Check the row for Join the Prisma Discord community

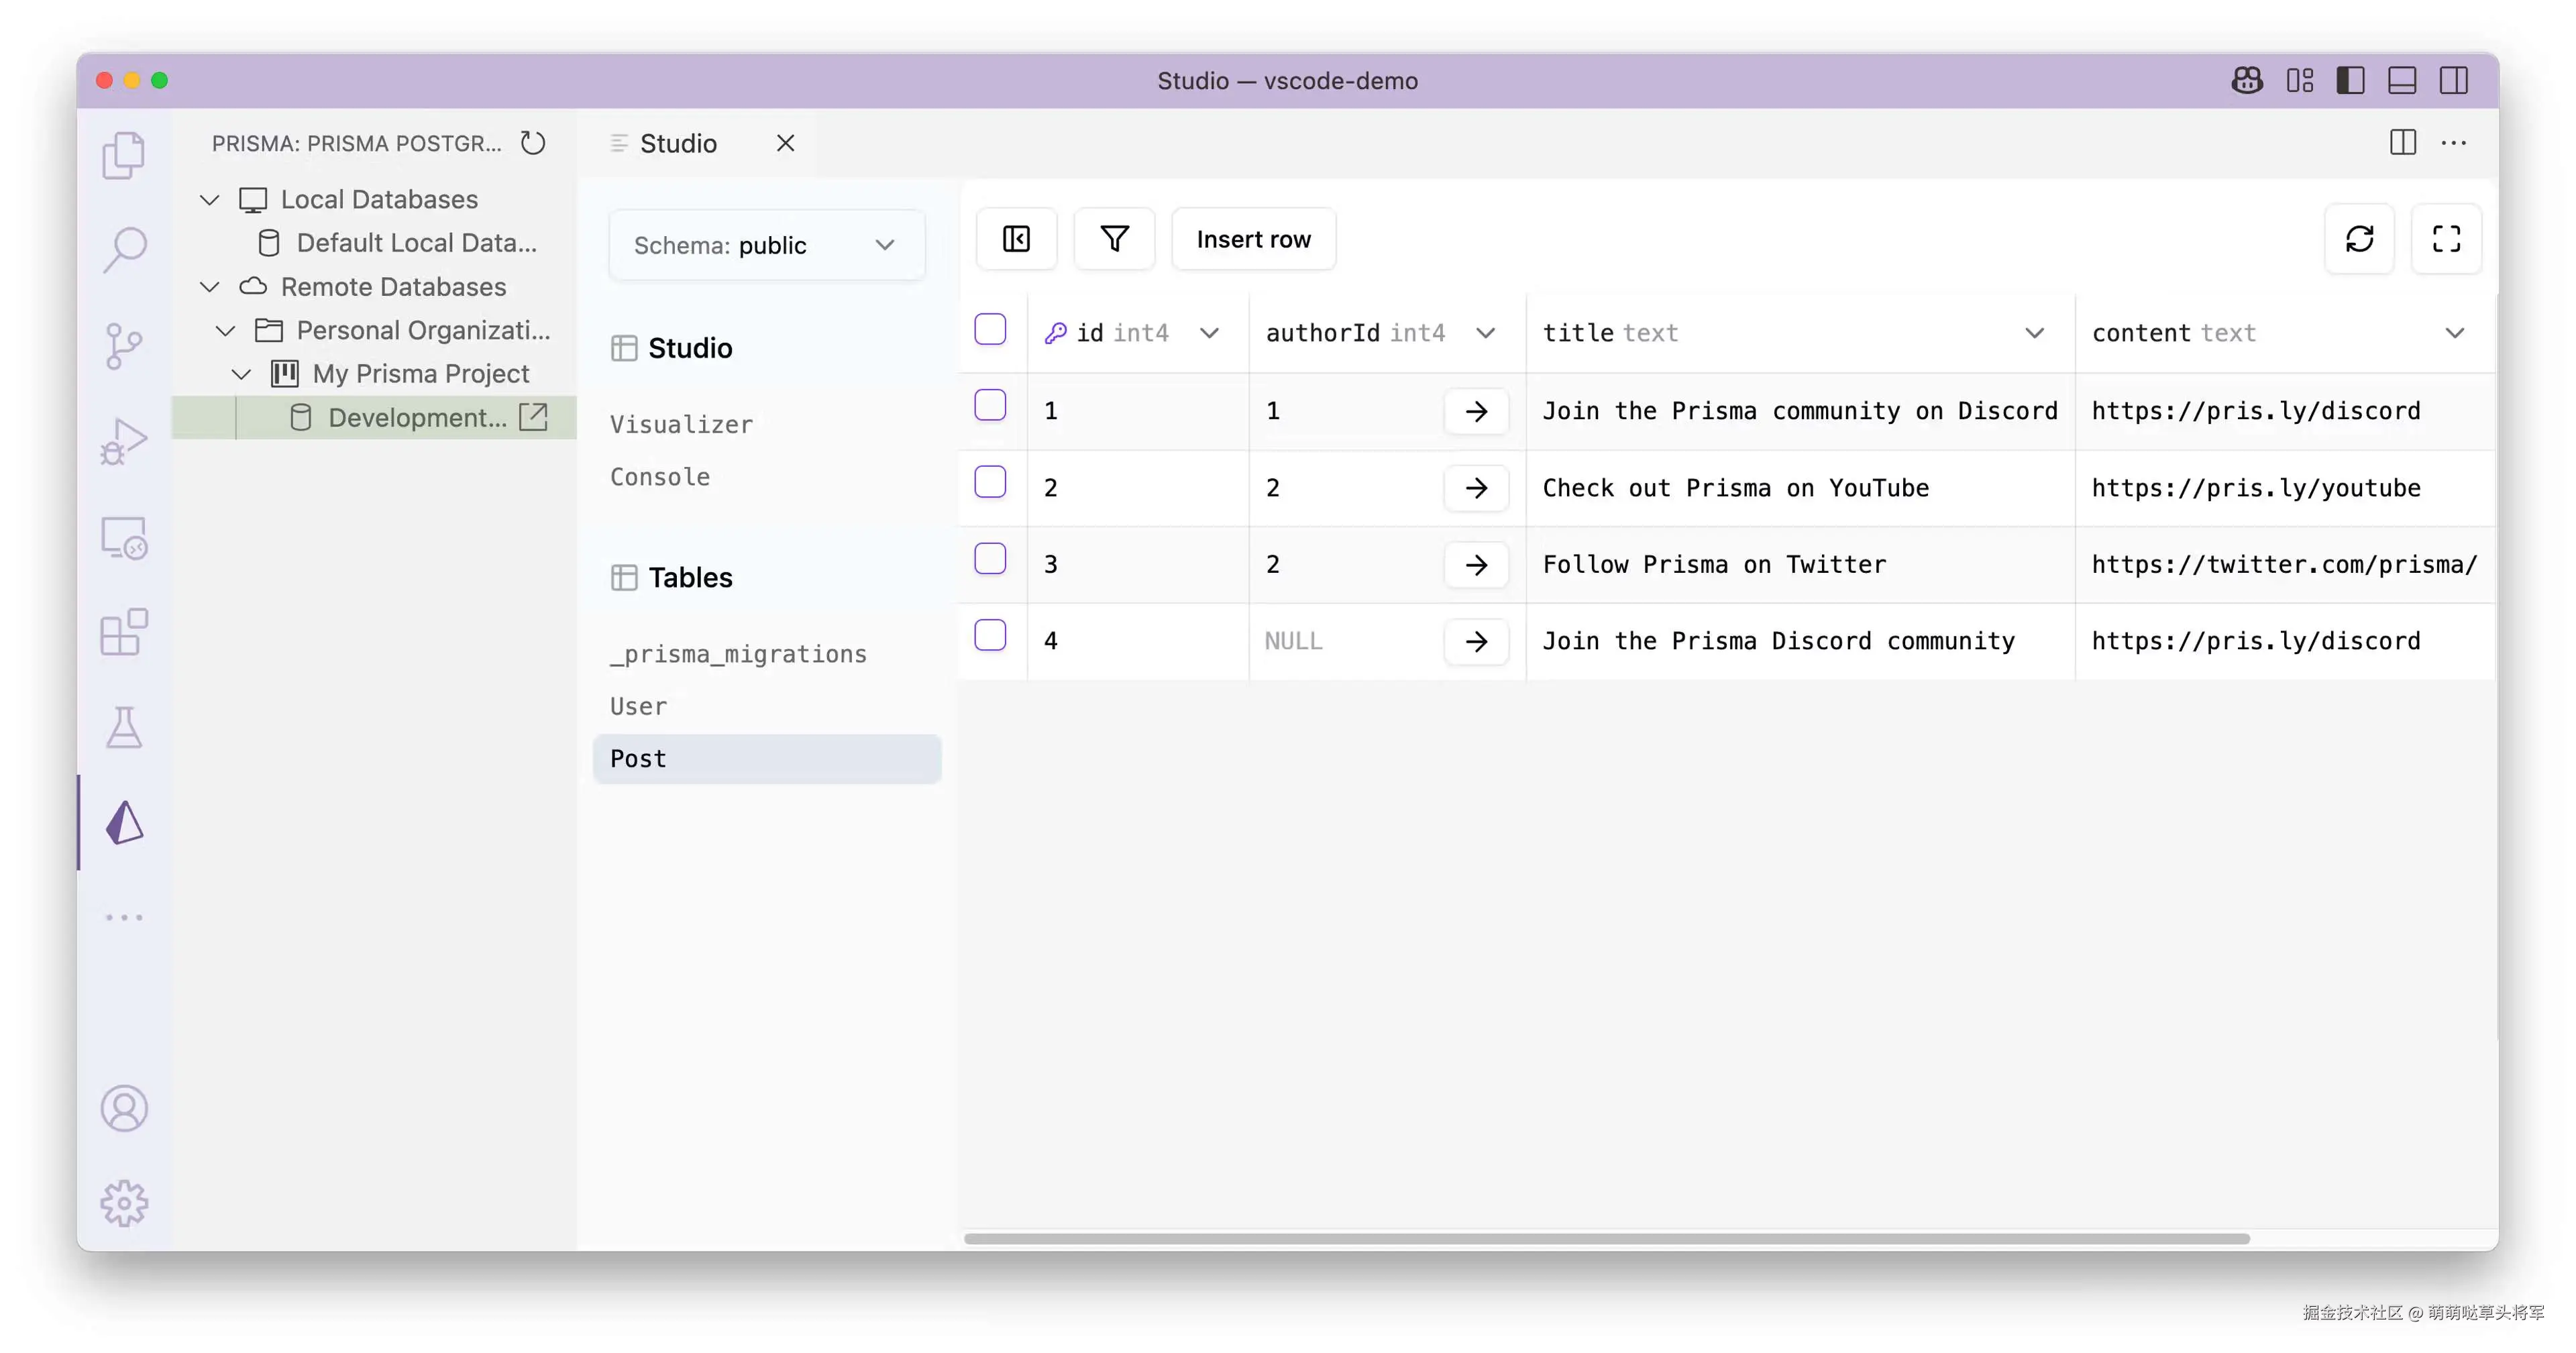pyautogui.click(x=990, y=636)
